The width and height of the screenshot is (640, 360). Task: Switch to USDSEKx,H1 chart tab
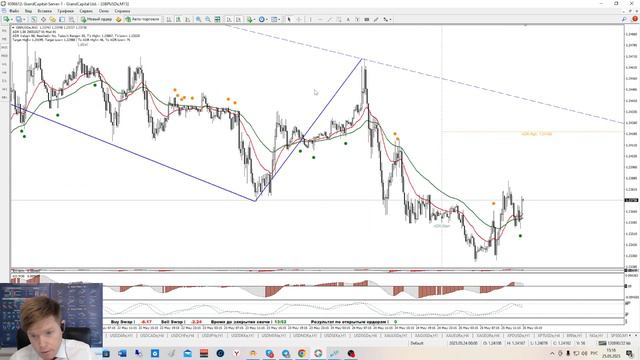tap(335, 336)
